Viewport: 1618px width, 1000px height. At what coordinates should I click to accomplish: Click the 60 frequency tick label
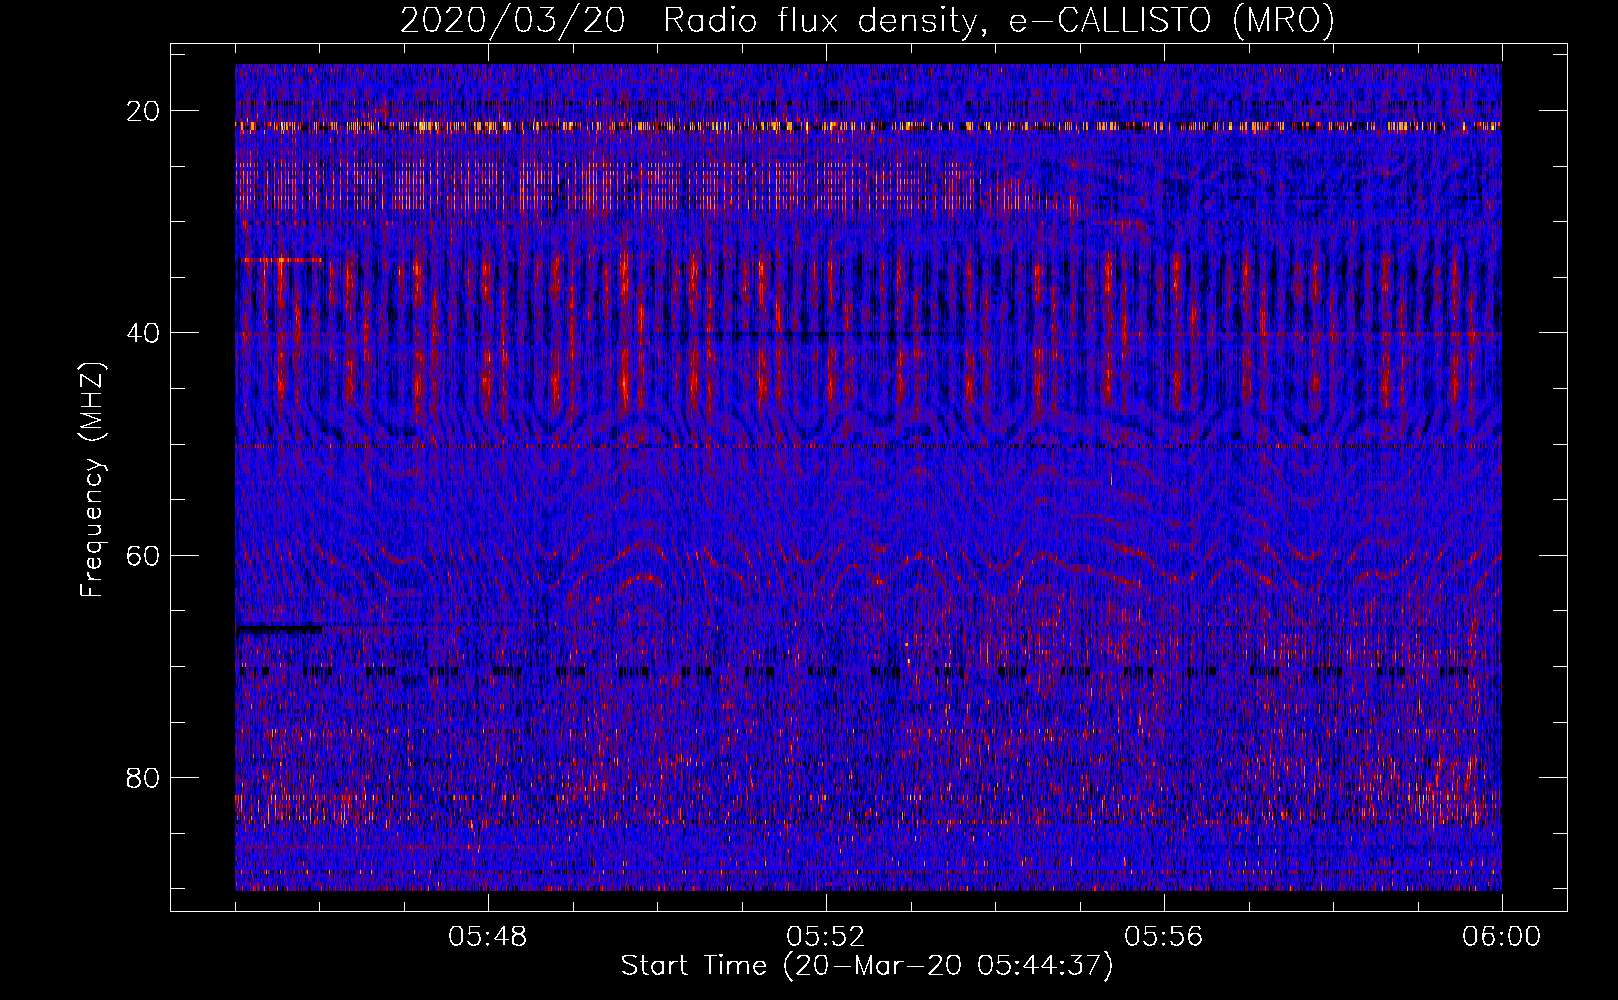[144, 555]
